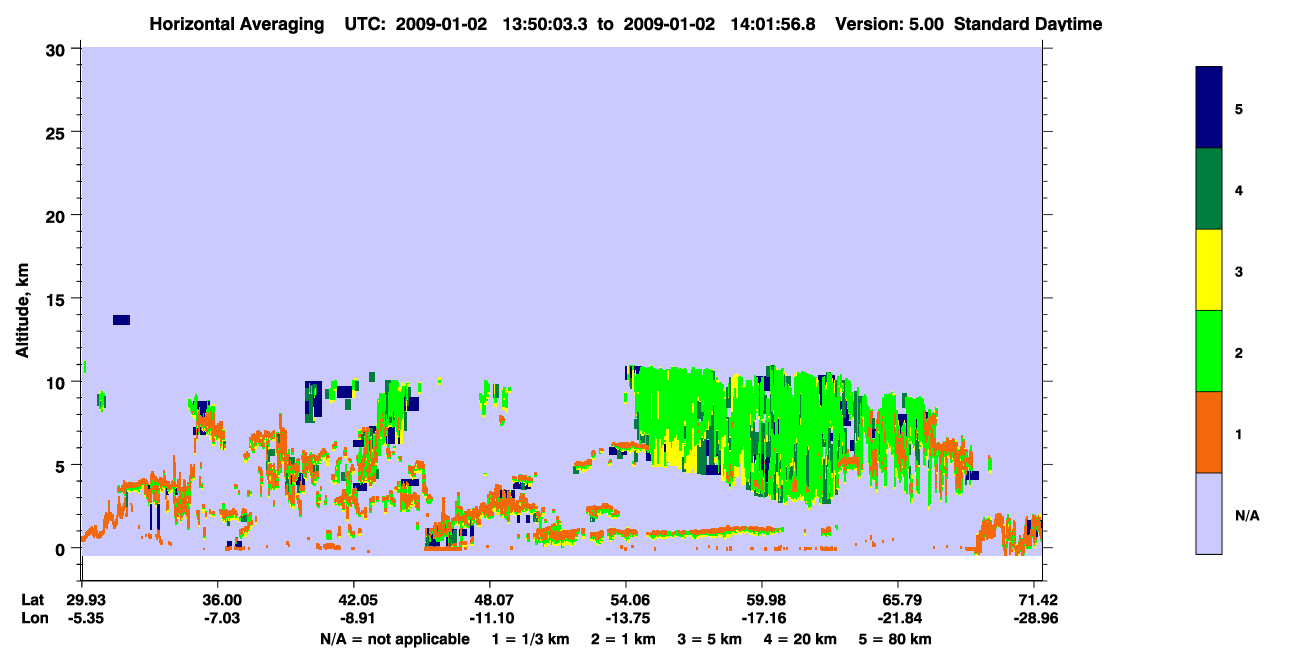The image size is (1300, 667).
Task: Click the dark blue colorbar segment labeled 5
Action: point(1209,108)
